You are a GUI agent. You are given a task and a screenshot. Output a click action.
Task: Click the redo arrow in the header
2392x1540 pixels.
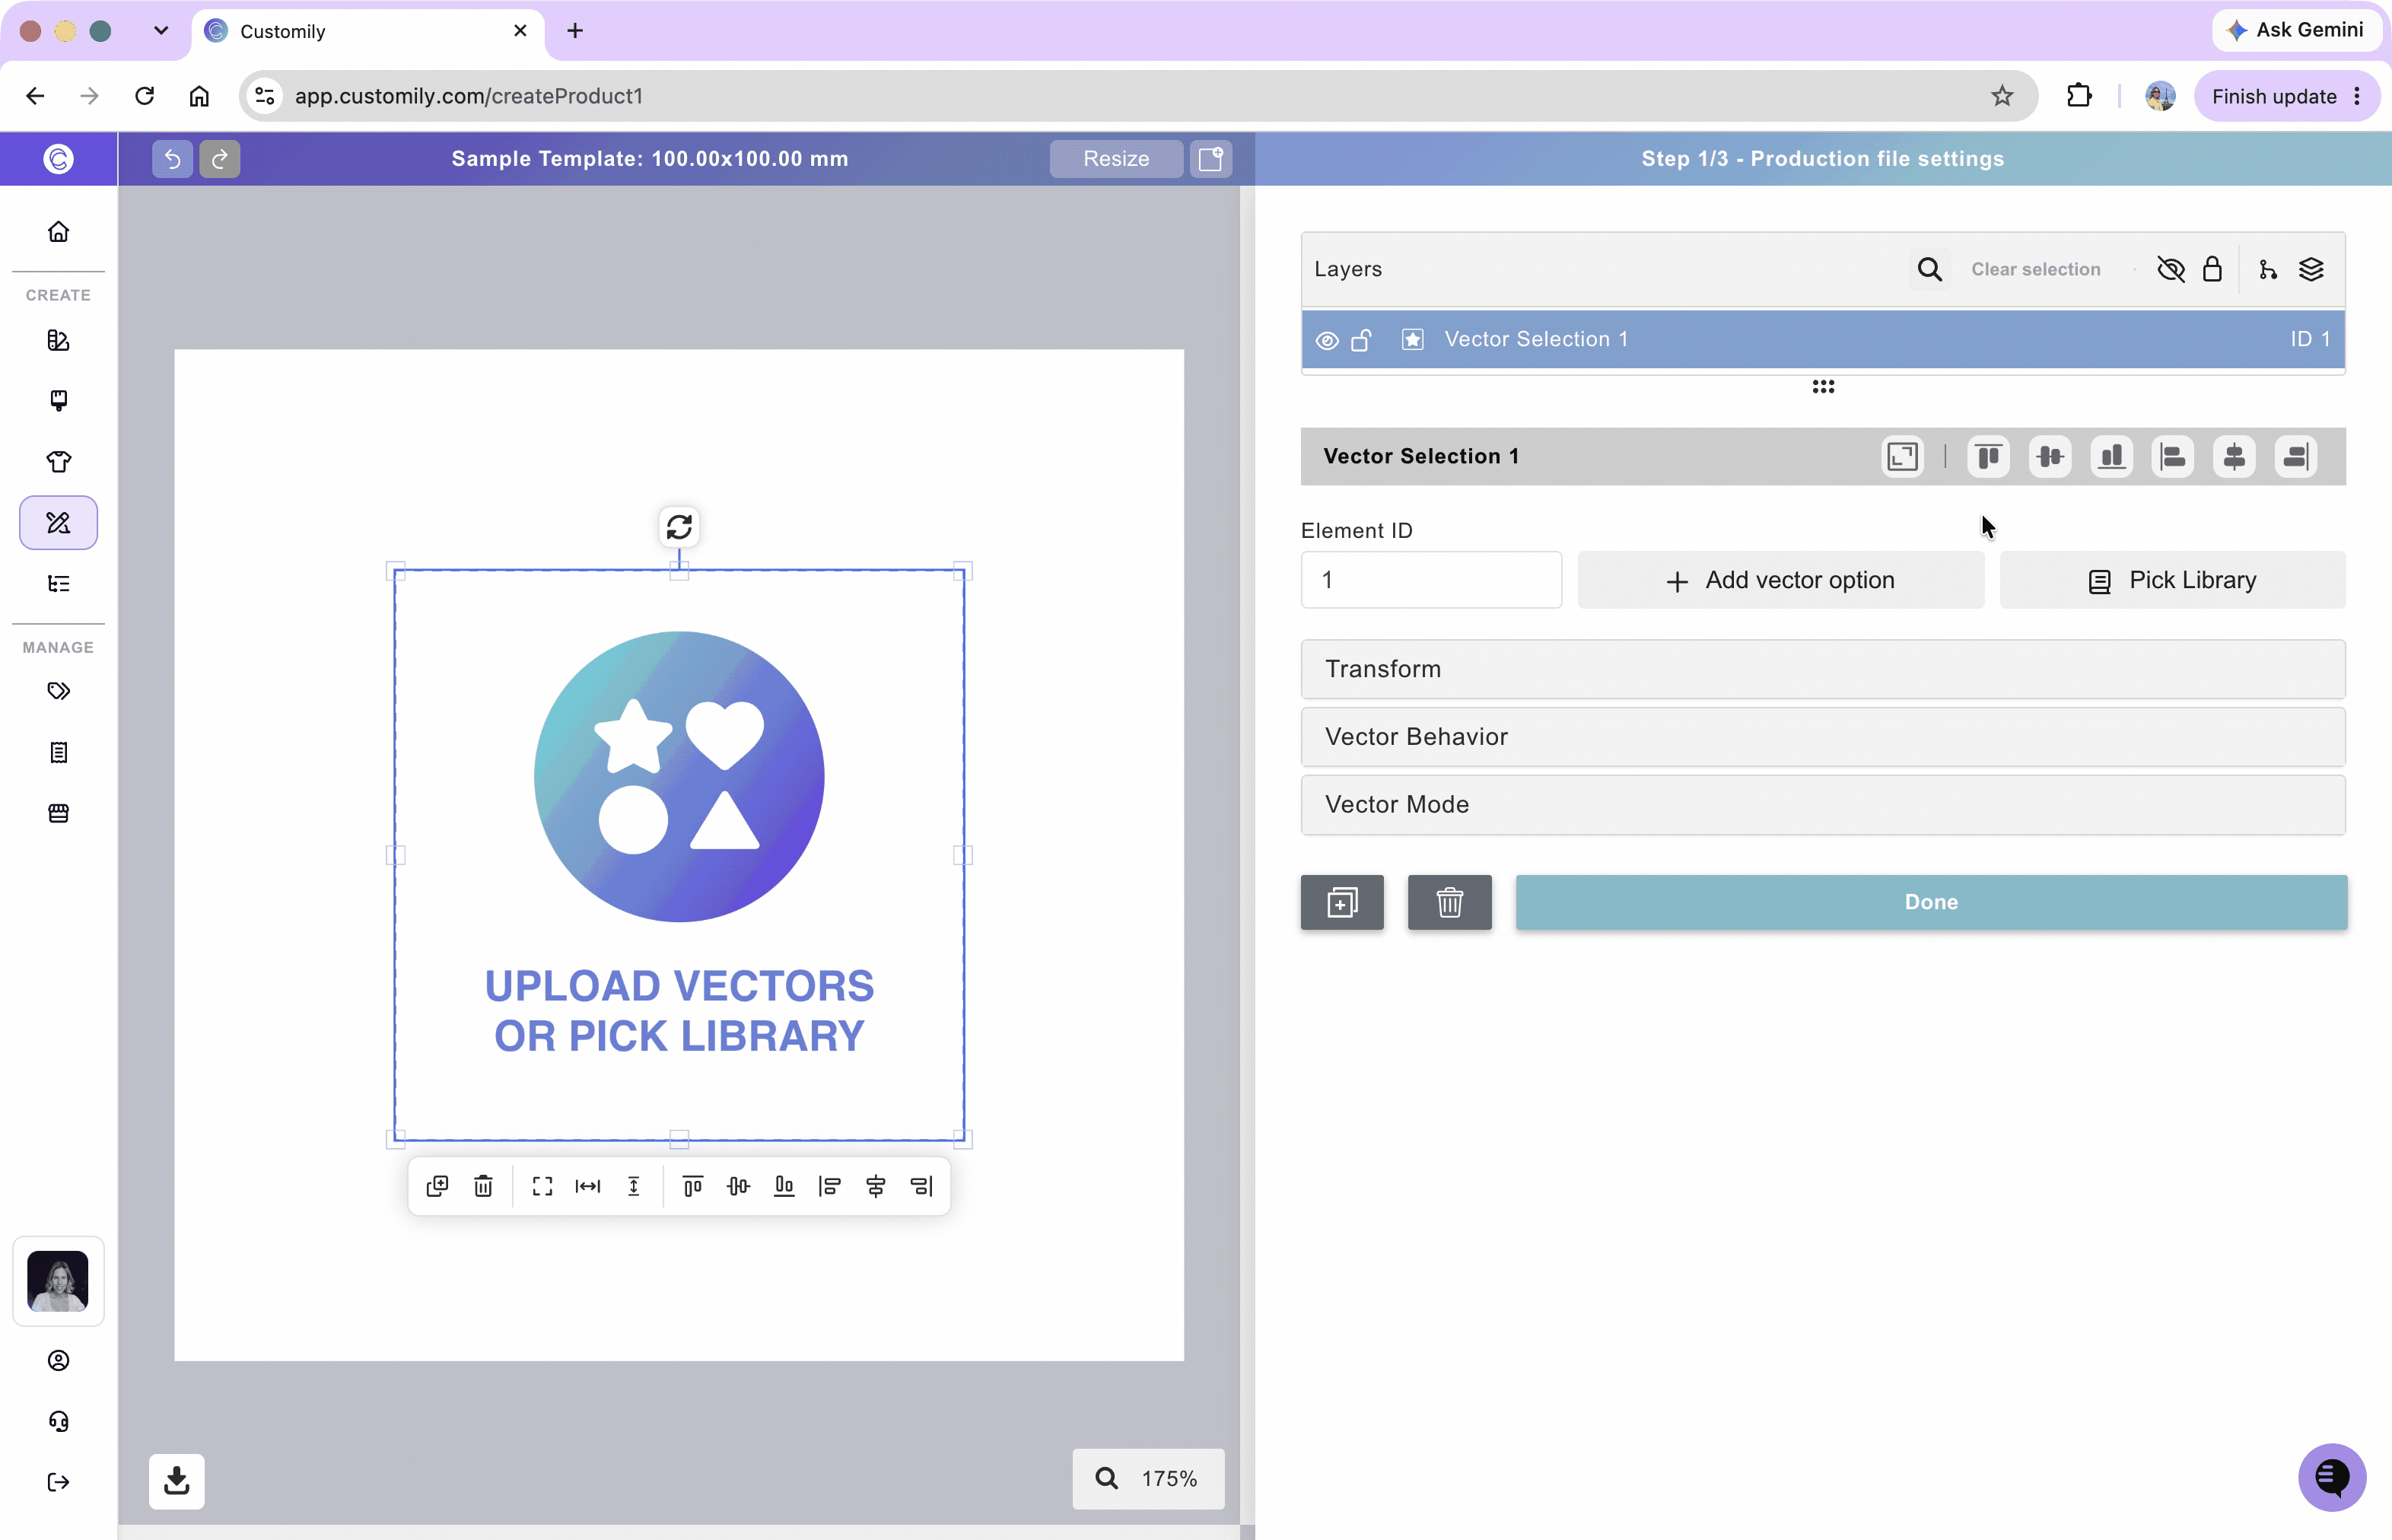point(219,159)
